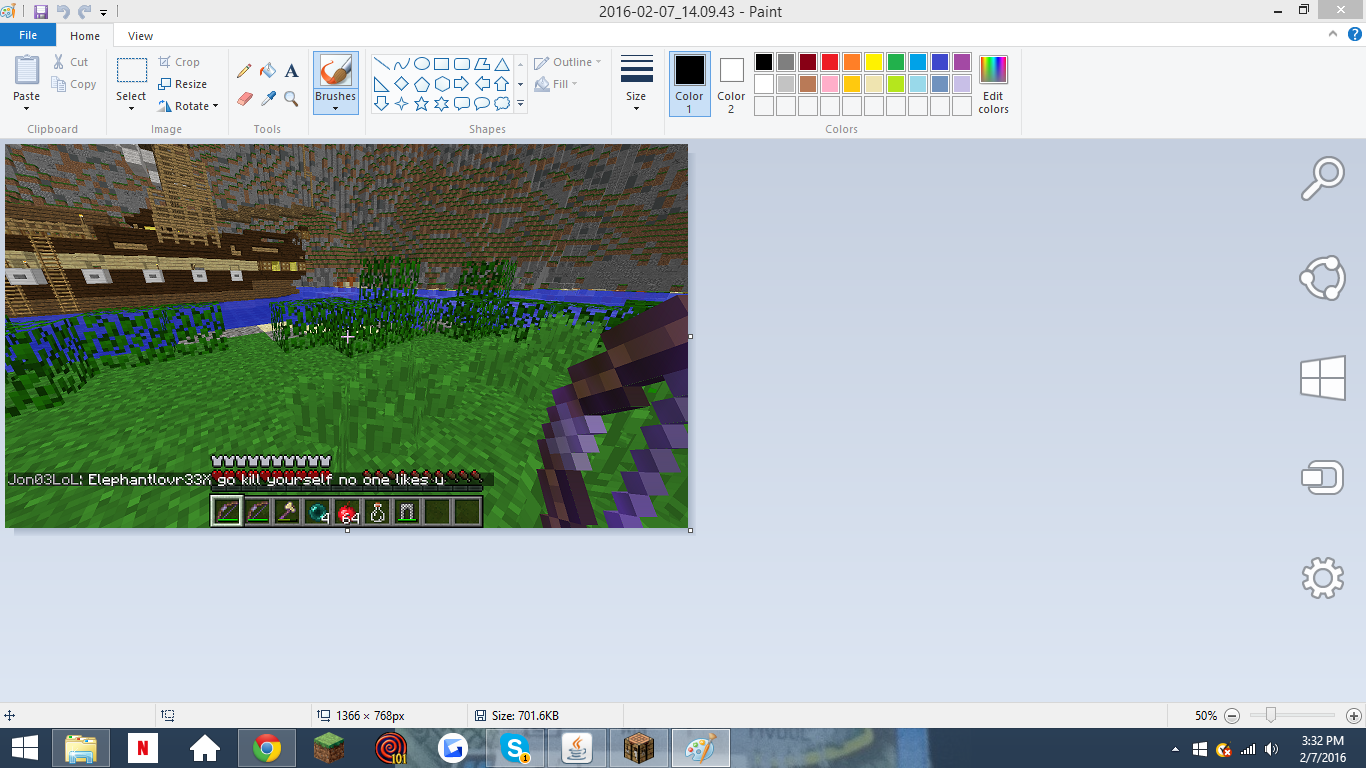This screenshot has height=768, width=1366.
Task: Open the File menu
Action: 28,35
